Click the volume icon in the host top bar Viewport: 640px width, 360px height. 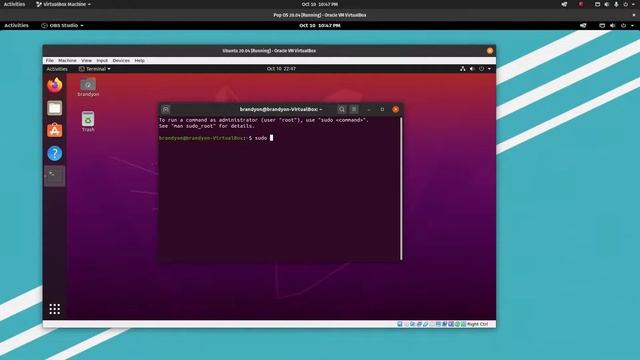click(x=607, y=4)
